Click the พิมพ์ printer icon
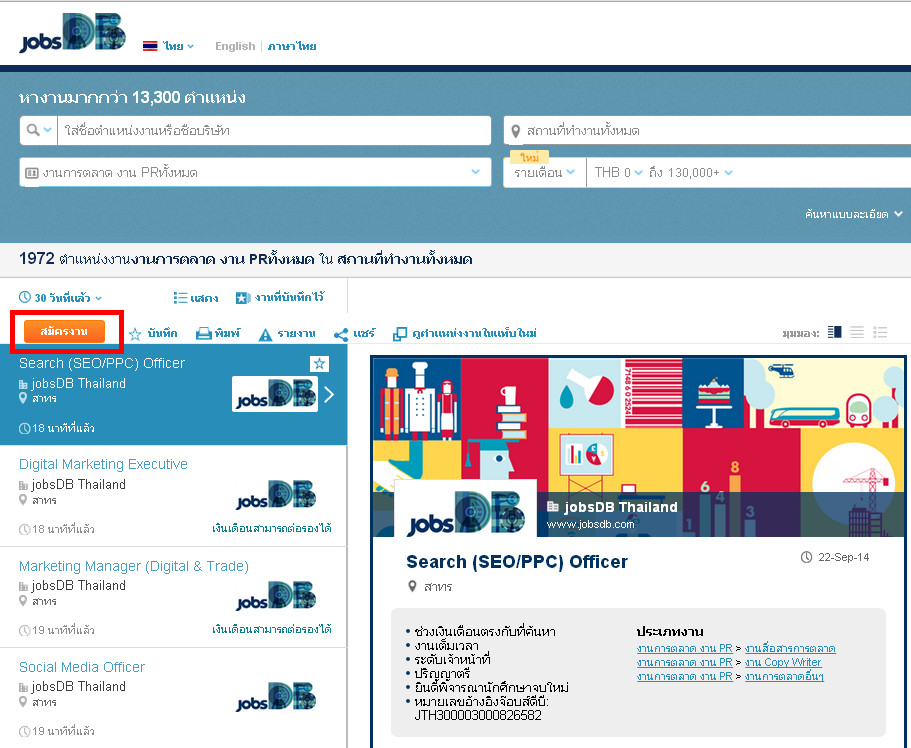This screenshot has width=911, height=748. coord(203,334)
